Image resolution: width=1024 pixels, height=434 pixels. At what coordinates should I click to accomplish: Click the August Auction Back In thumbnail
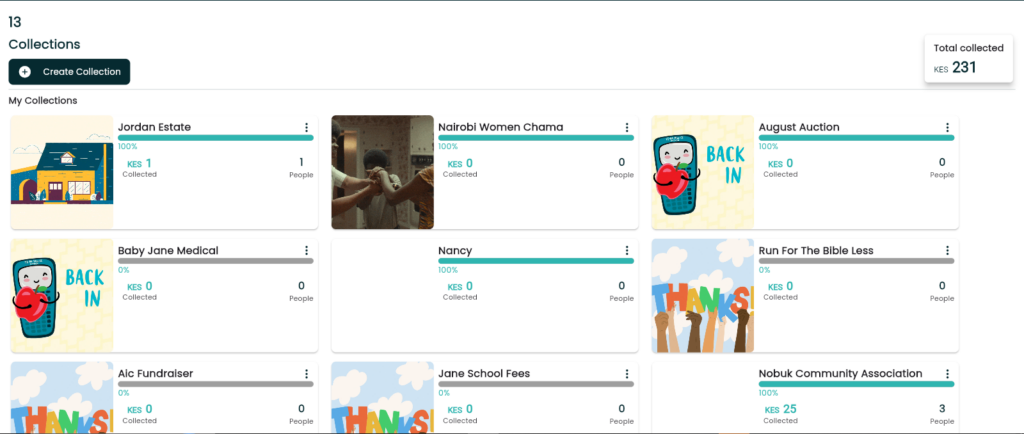(x=703, y=172)
